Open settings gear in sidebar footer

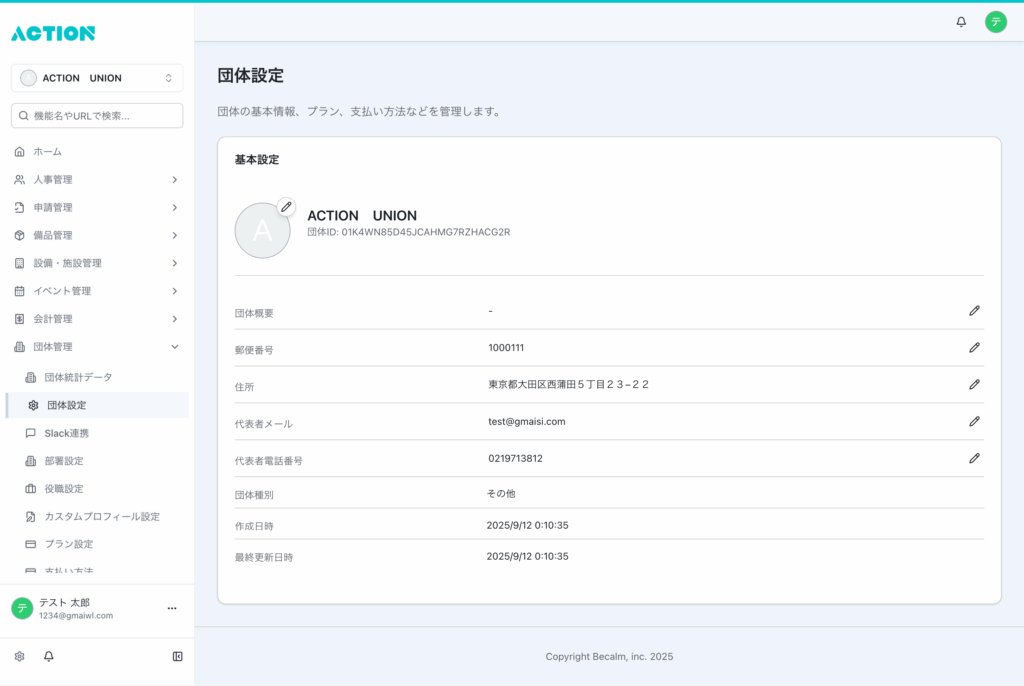tap(19, 657)
